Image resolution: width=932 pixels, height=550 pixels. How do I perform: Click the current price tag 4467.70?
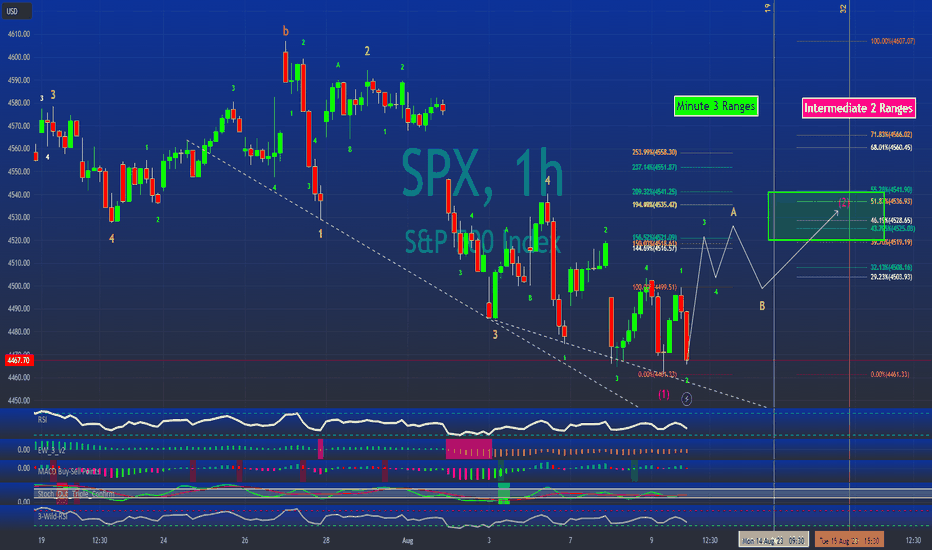click(19, 360)
